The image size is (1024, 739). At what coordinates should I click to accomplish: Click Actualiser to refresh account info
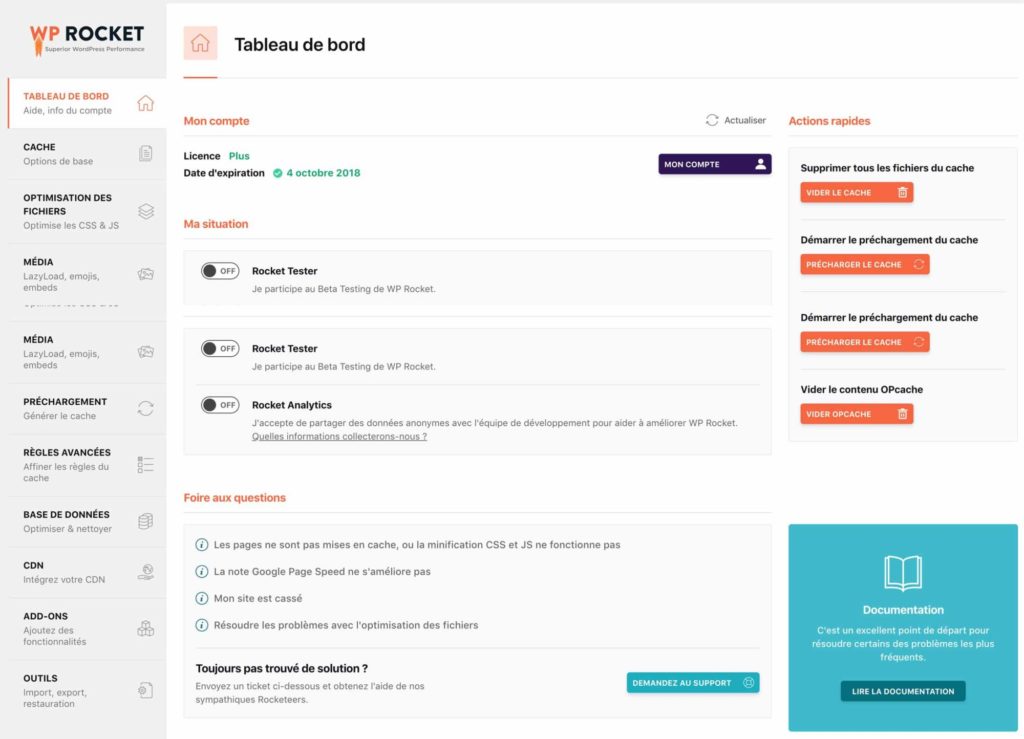(736, 120)
